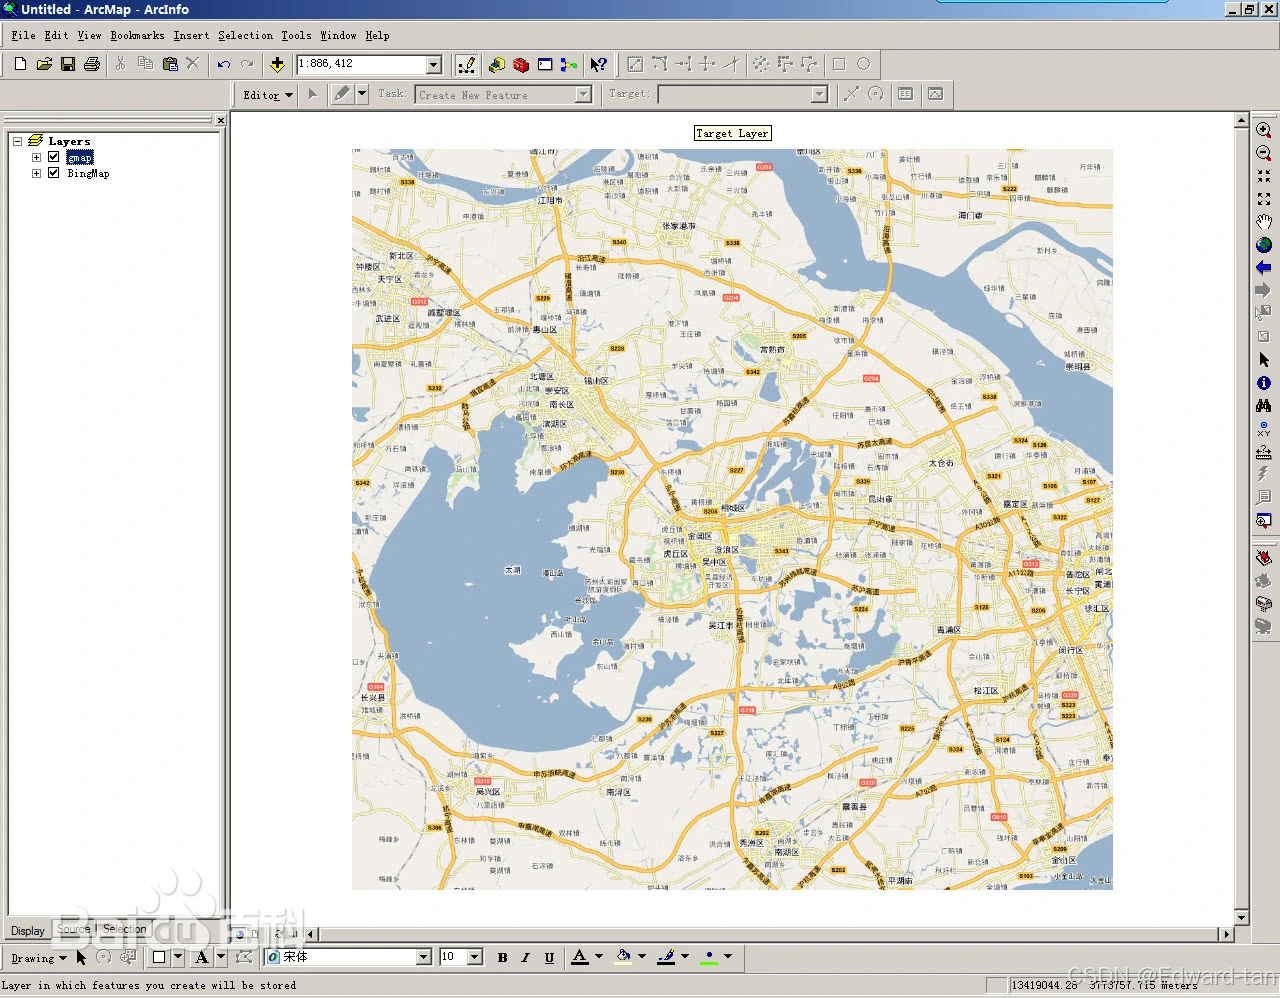Open the font size dropdown
This screenshot has height=998, width=1280.
[x=475, y=958]
